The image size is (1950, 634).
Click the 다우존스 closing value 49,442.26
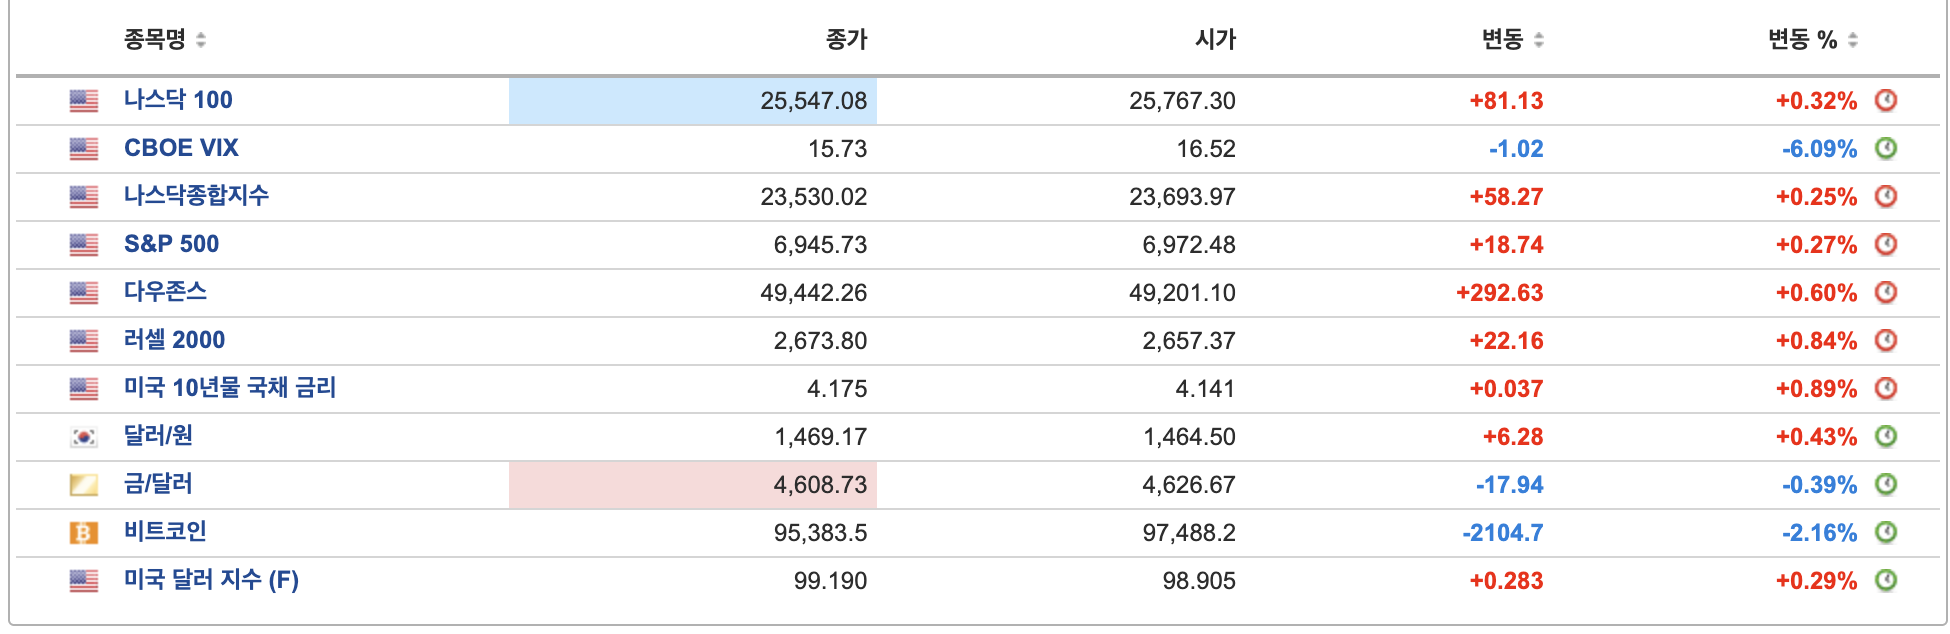813,293
